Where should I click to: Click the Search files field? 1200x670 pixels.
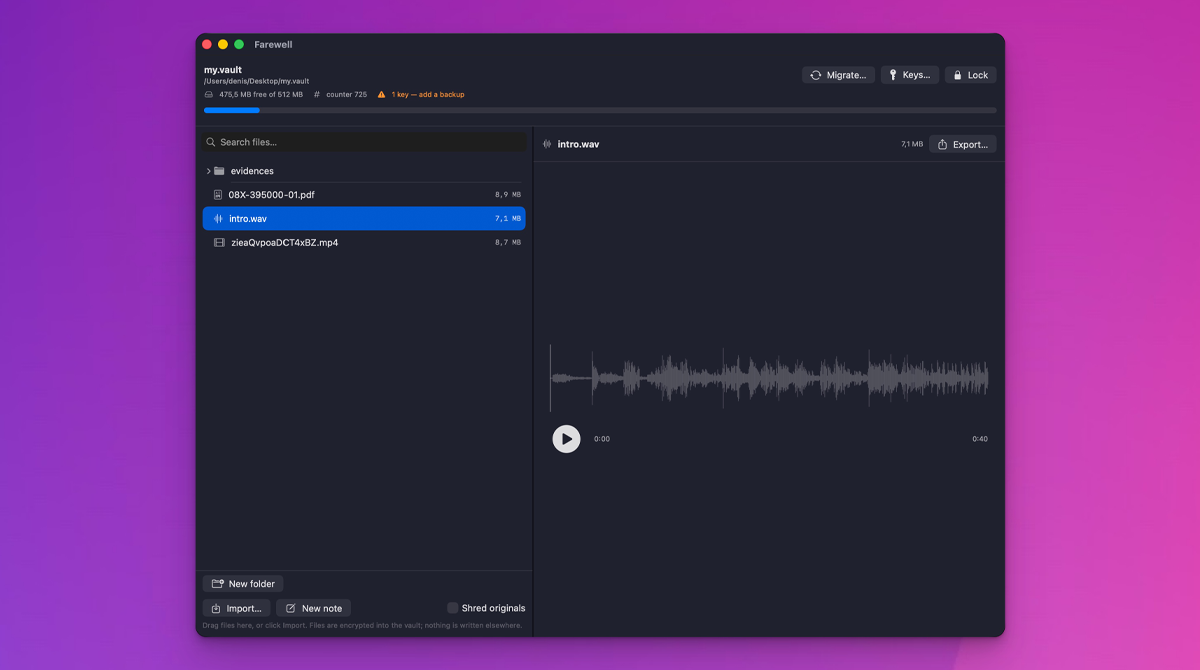tap(364, 142)
